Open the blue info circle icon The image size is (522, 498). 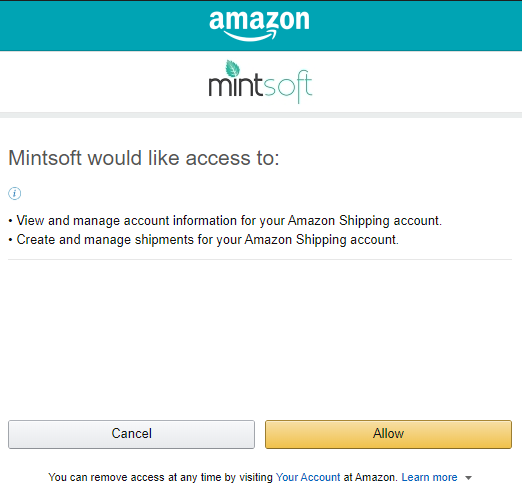tap(15, 193)
